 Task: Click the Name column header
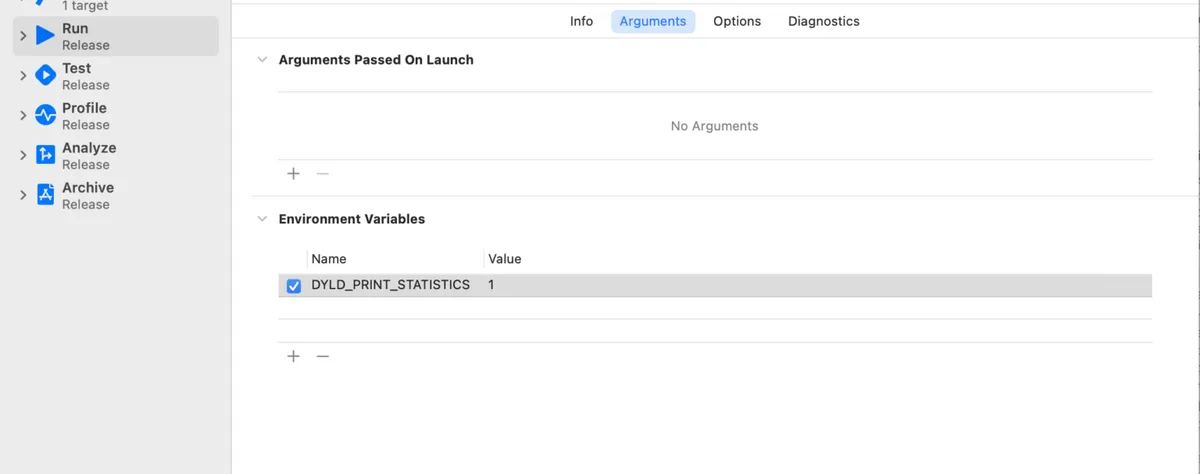[x=329, y=259]
